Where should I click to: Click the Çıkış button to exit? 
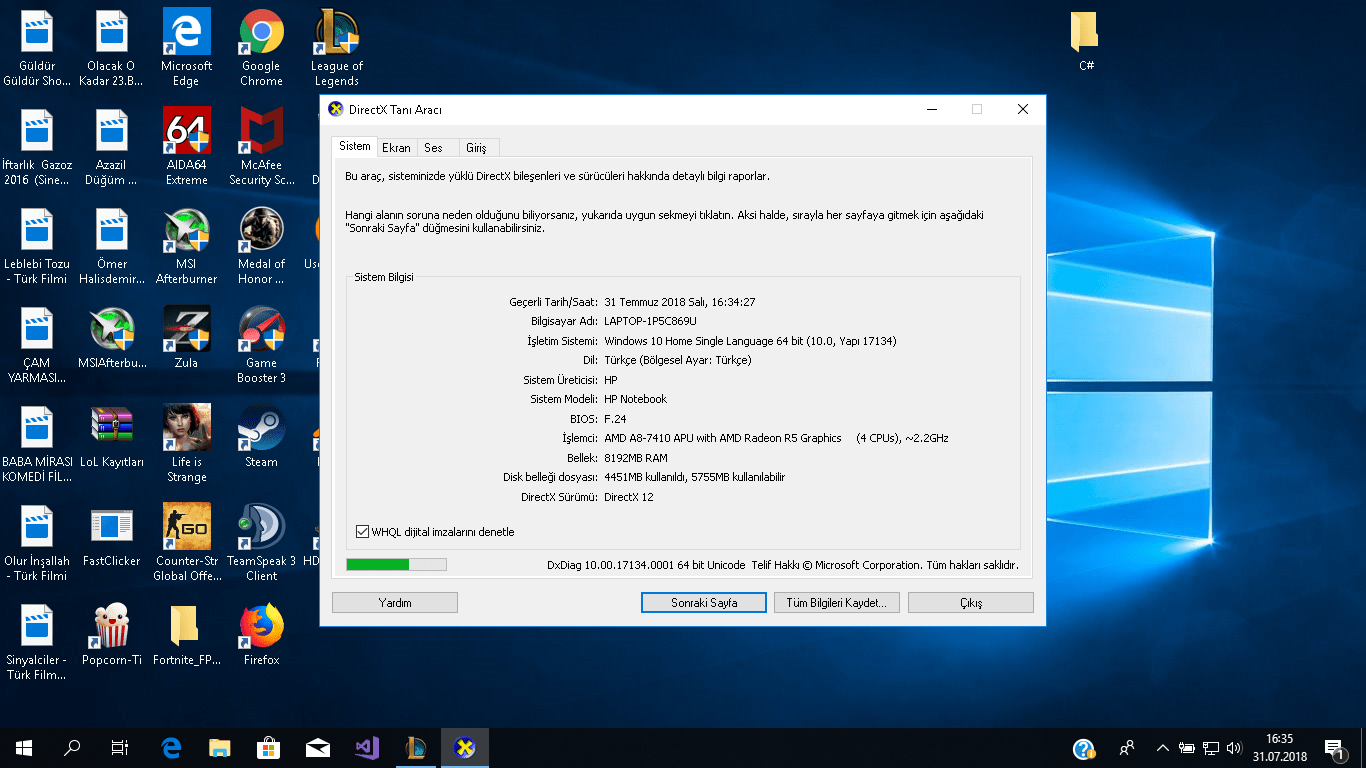(971, 603)
